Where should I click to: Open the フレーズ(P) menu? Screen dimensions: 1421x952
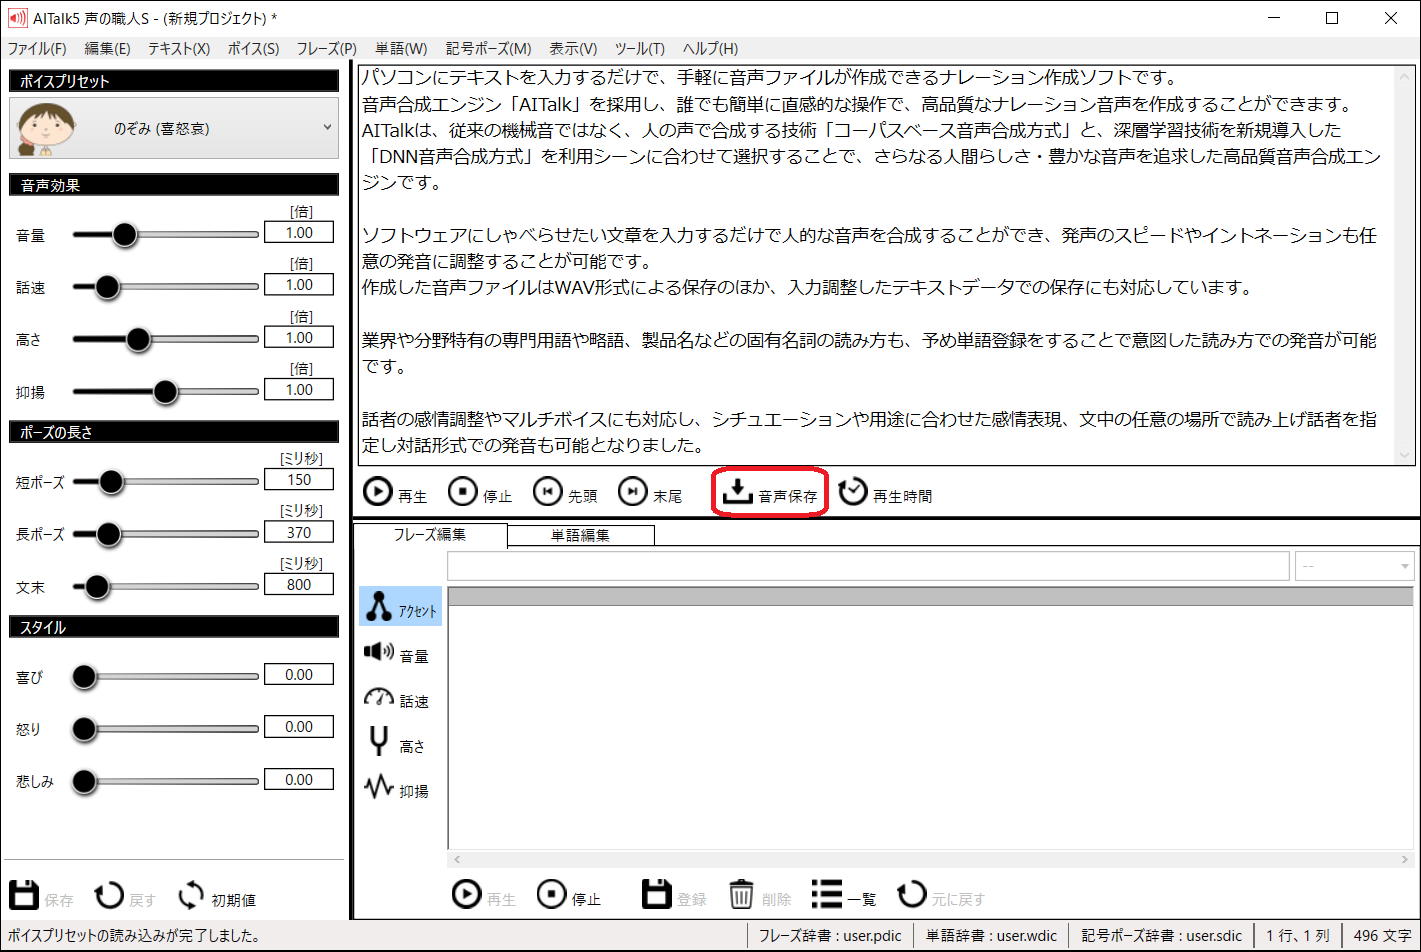coord(327,48)
